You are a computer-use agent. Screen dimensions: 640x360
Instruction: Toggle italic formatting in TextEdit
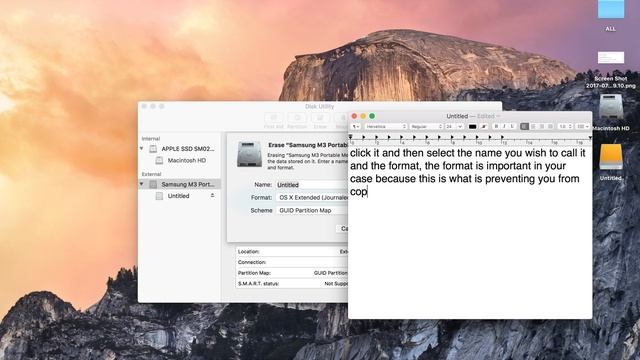[504, 127]
